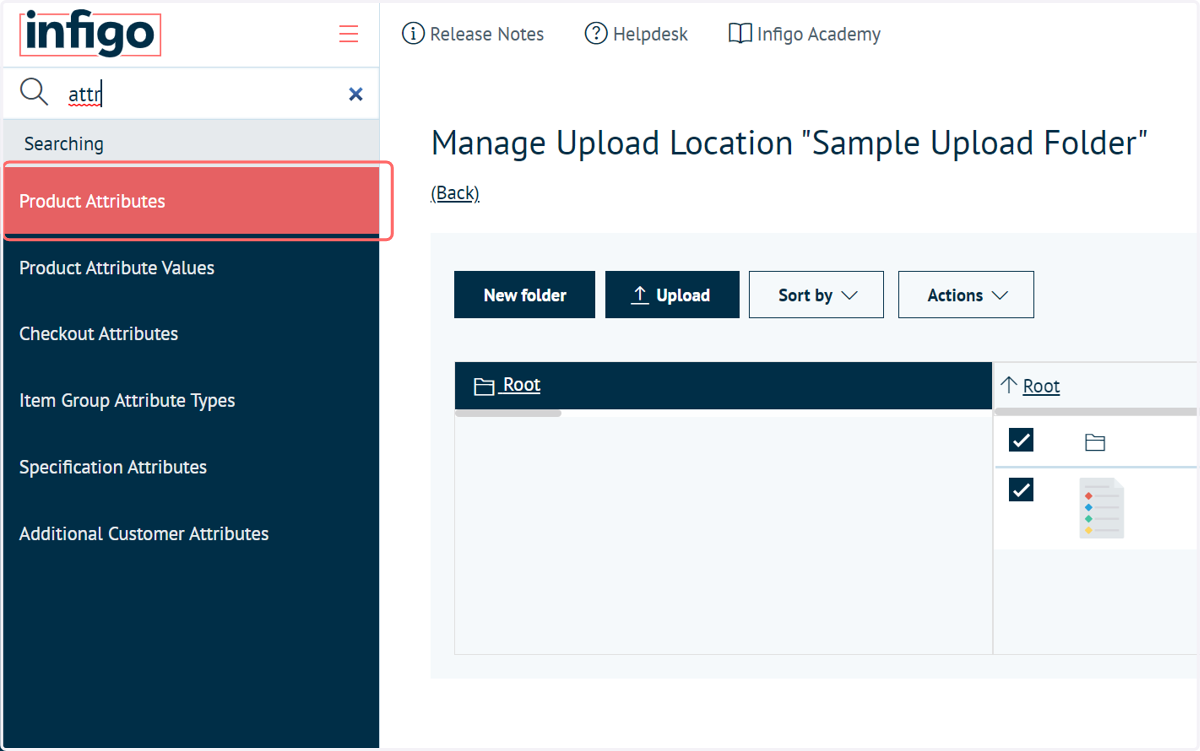Viewport: 1200px width, 751px height.
Task: Click the Root link with up arrow
Action: tap(1030, 386)
